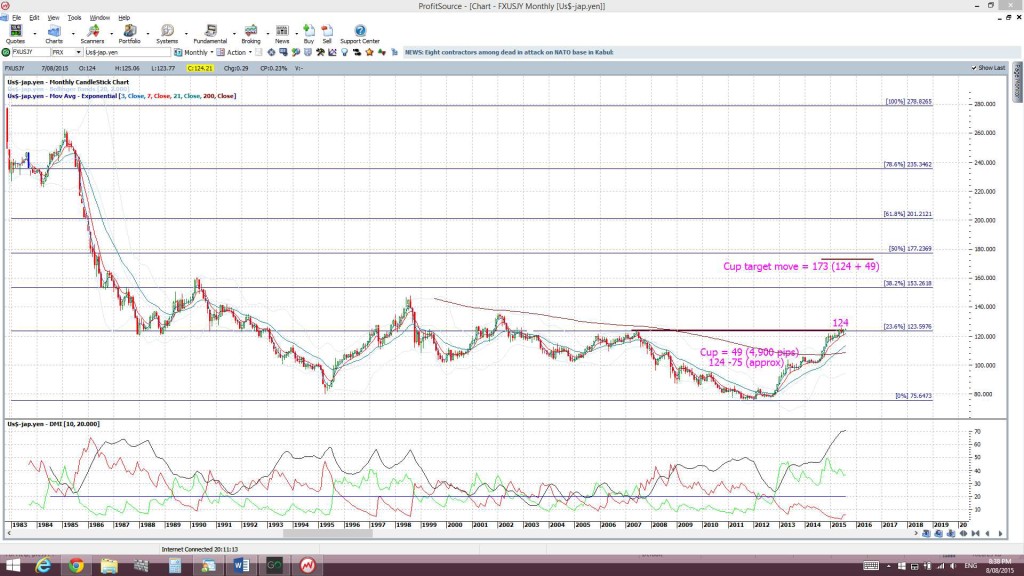Click the horizontal chart scrollbar thumb
The height and width of the screenshot is (576, 1024).
(x=328, y=534)
